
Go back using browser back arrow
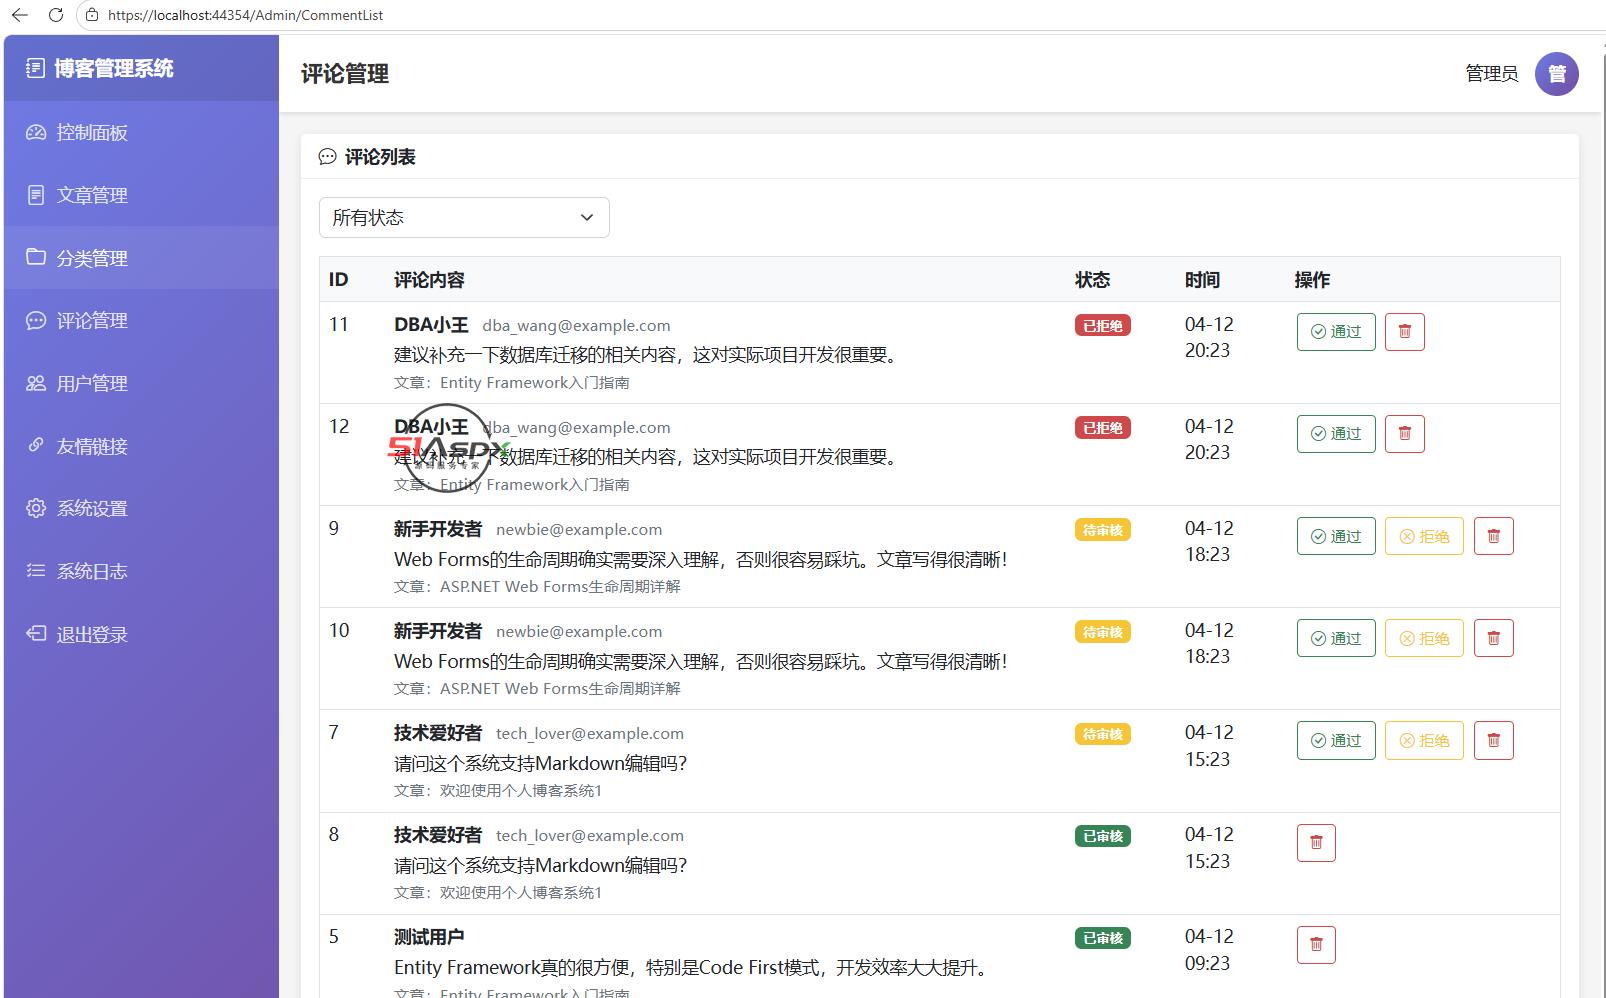point(19,15)
